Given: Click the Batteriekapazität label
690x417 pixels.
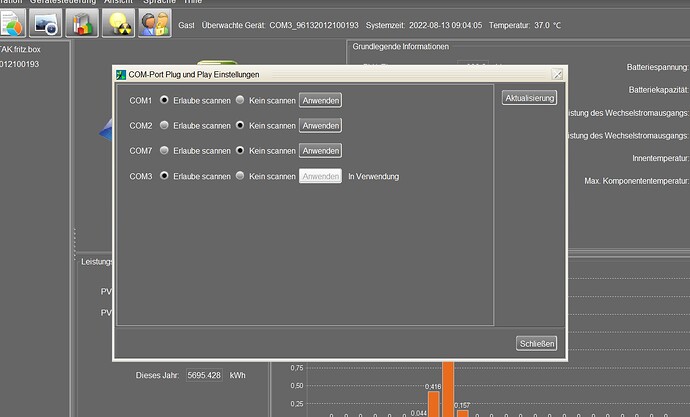Looking at the screenshot, I should click(x=658, y=90).
